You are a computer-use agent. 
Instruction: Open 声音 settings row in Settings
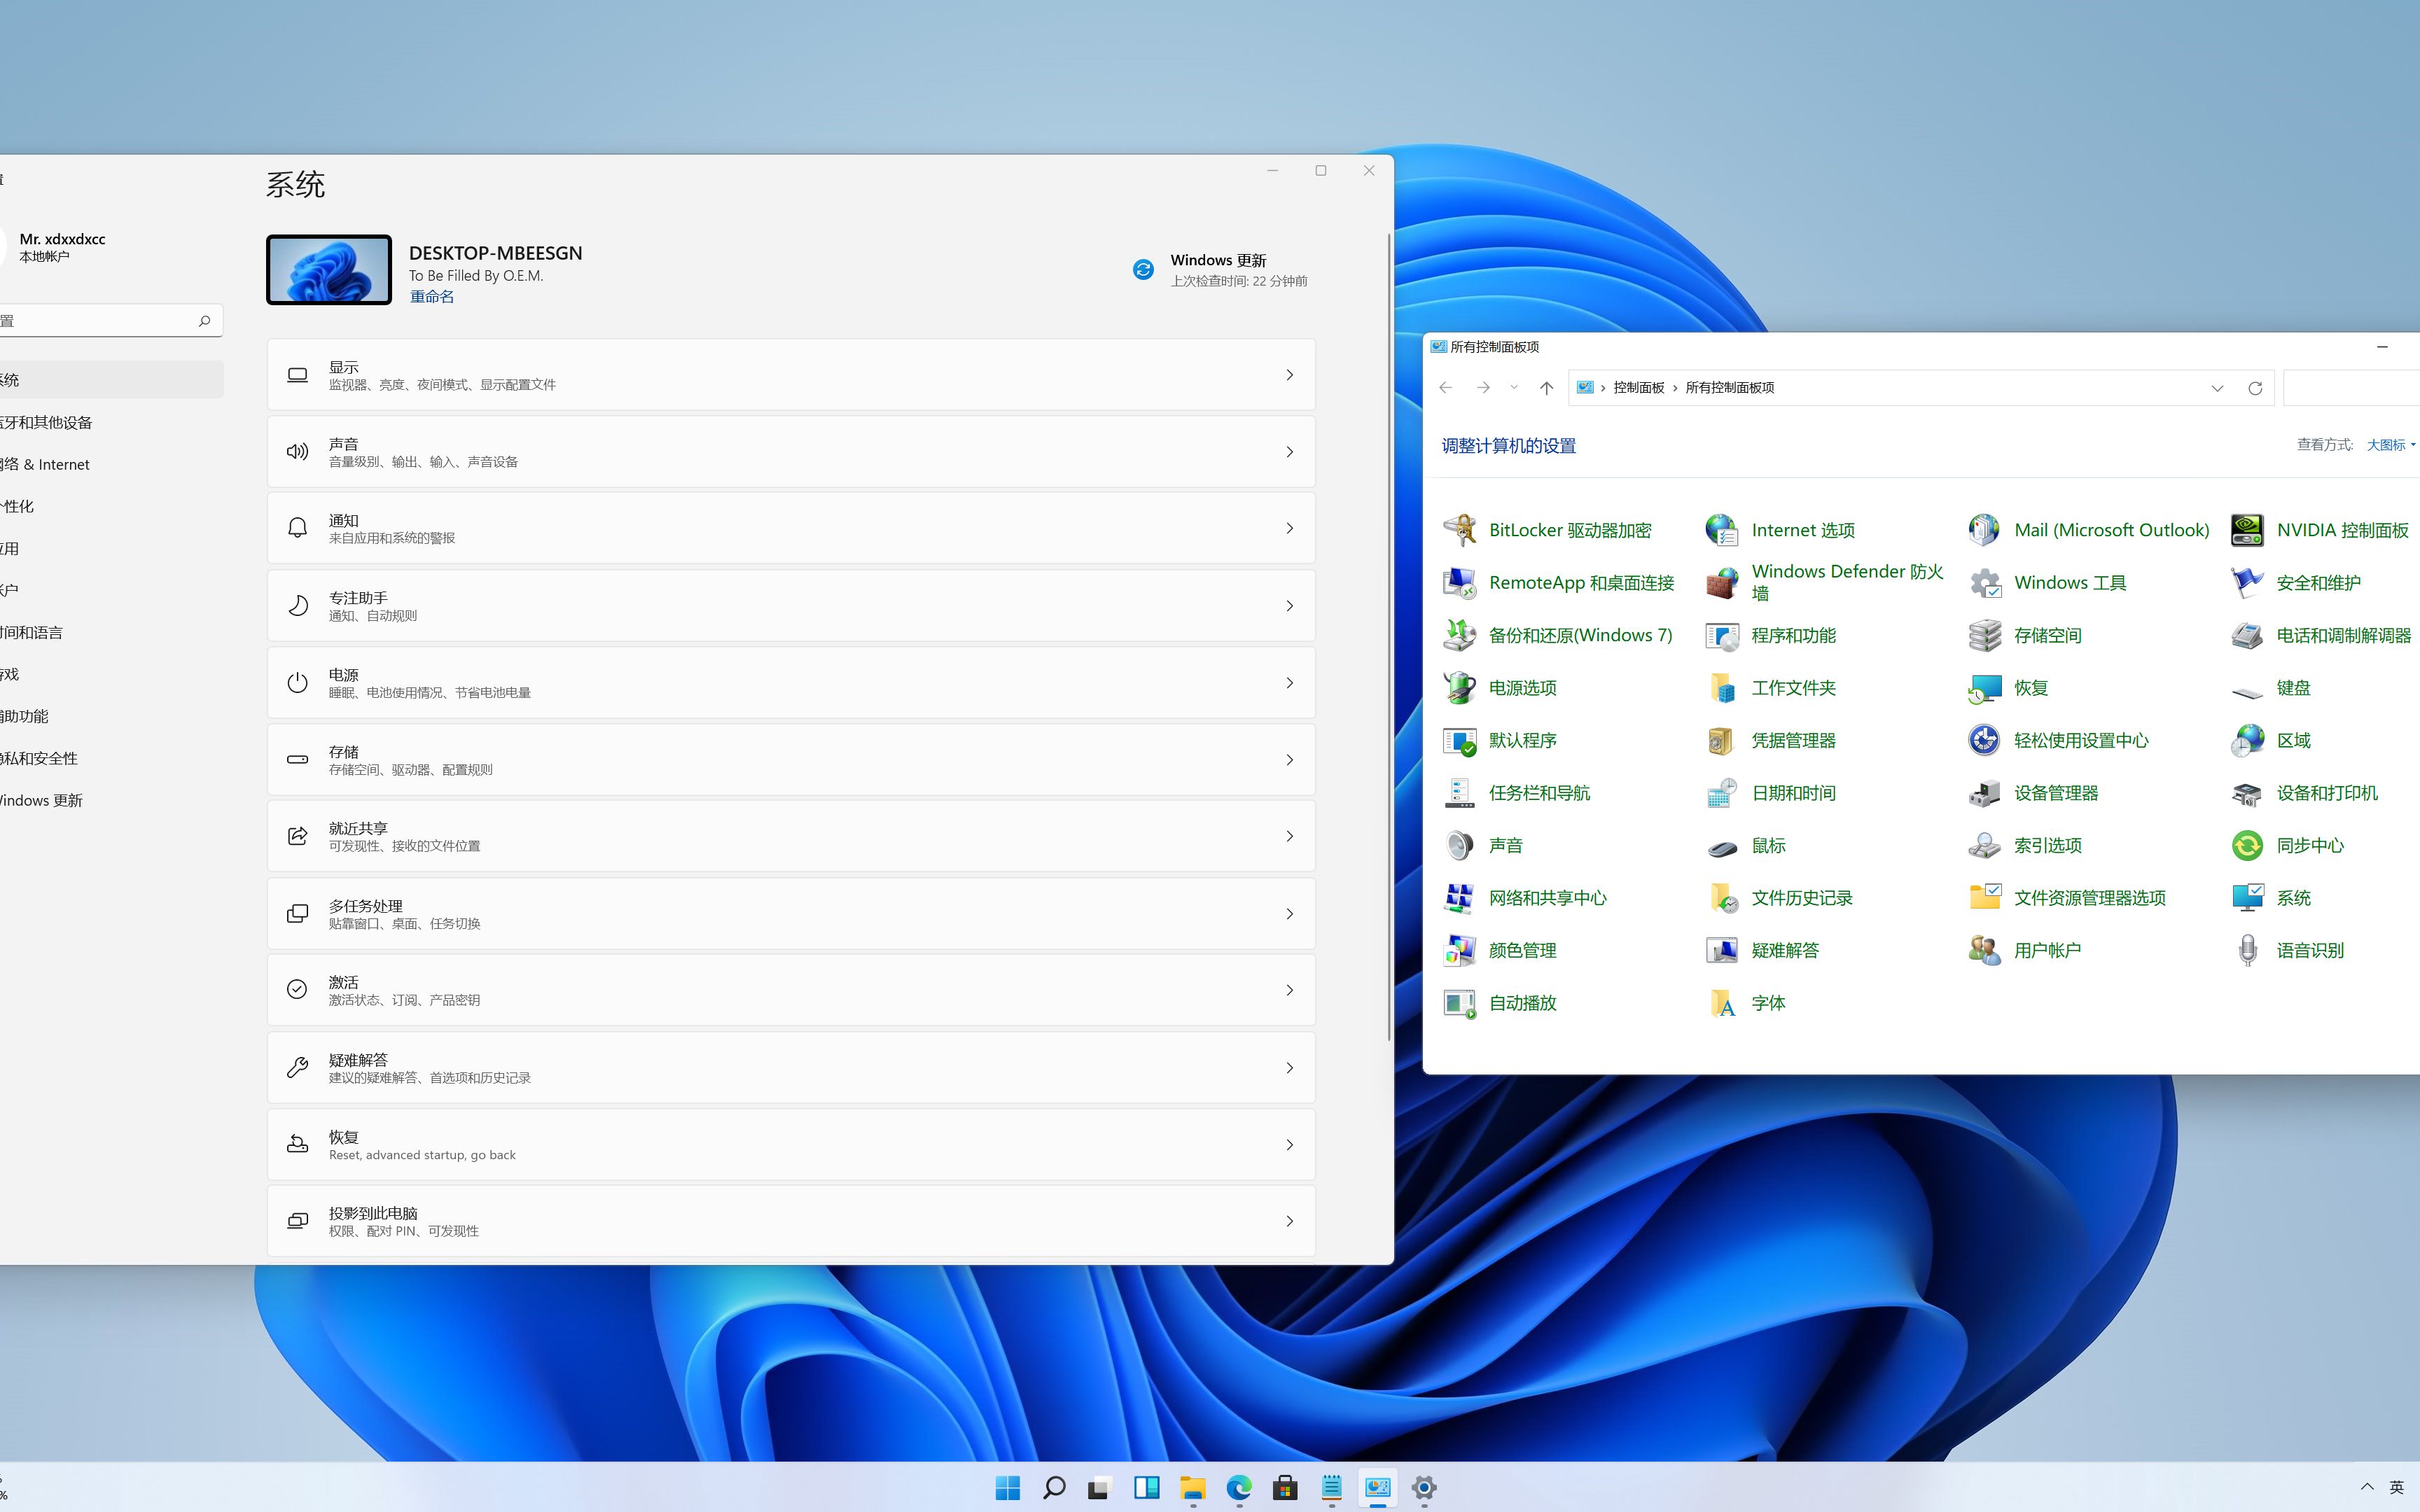point(791,452)
